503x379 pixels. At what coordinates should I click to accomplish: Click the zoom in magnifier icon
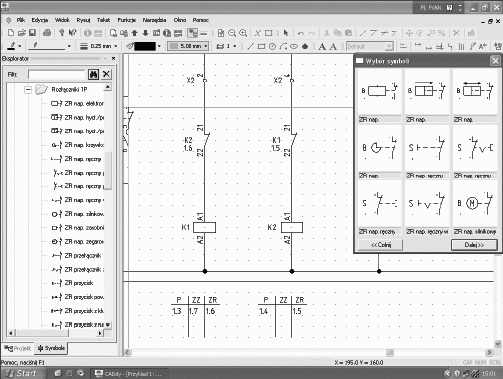coord(243,33)
